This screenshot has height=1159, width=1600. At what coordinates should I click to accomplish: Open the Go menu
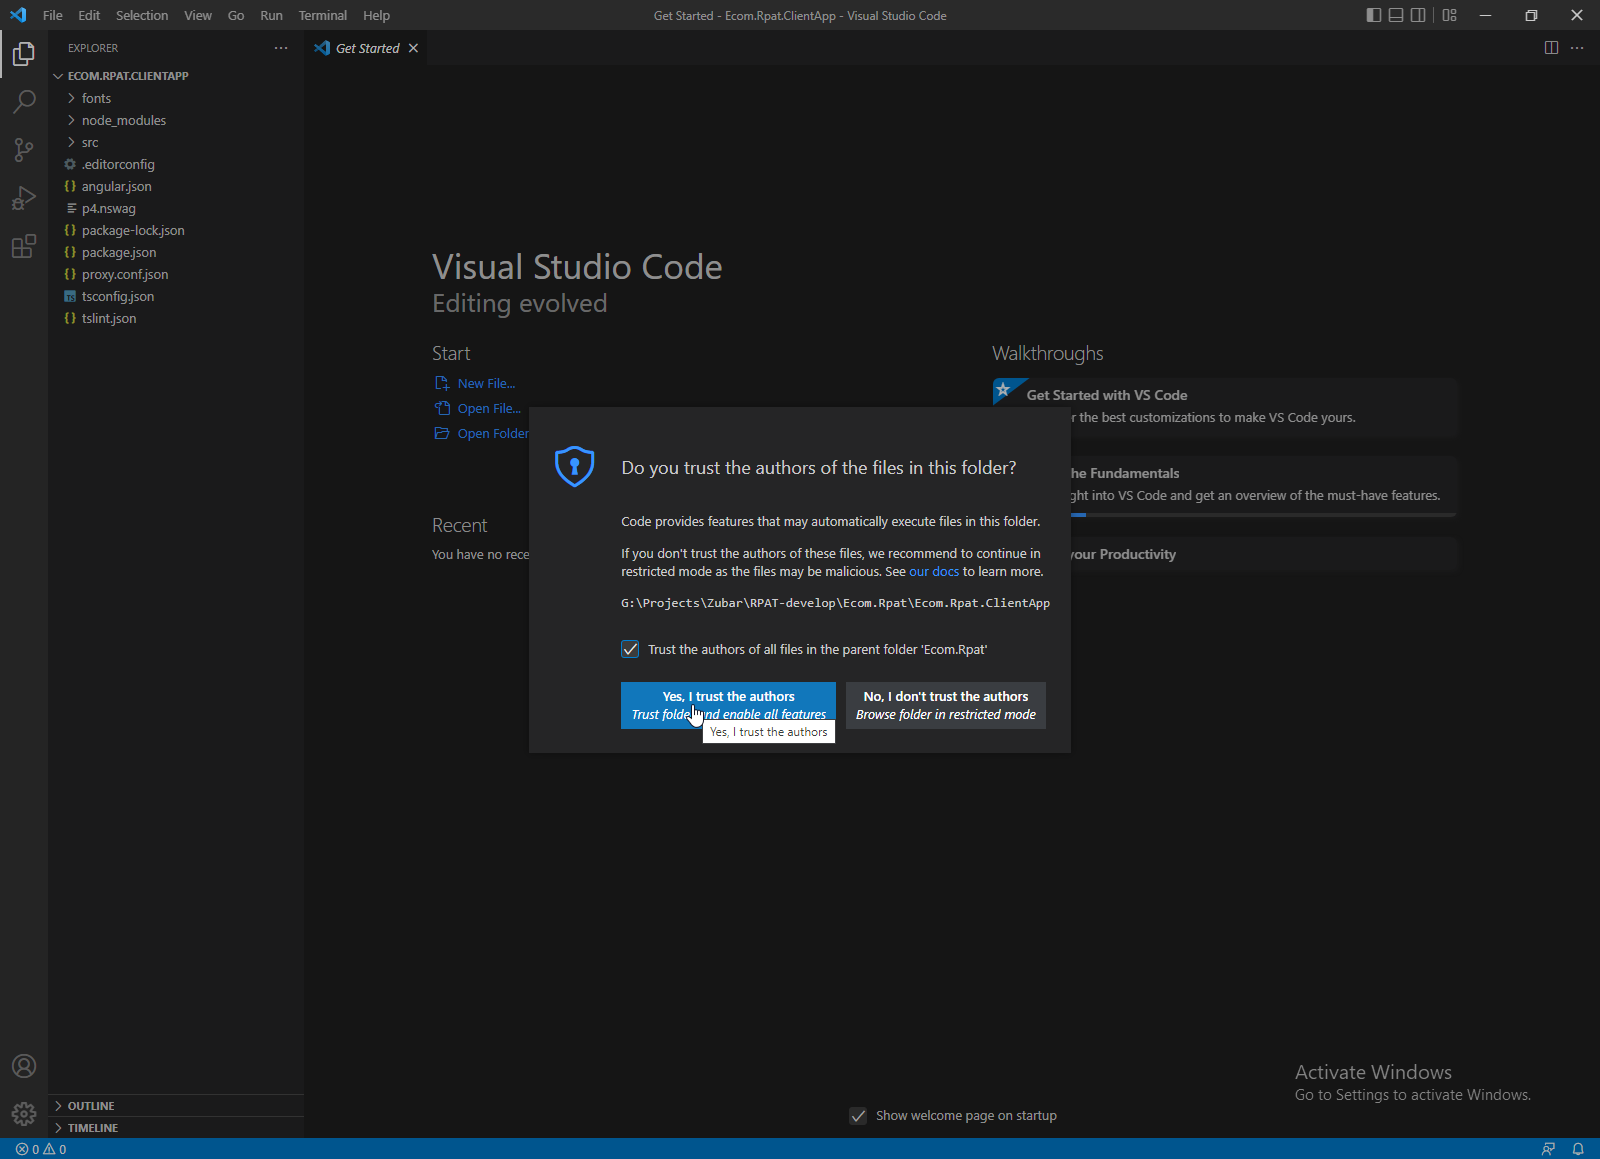(236, 15)
